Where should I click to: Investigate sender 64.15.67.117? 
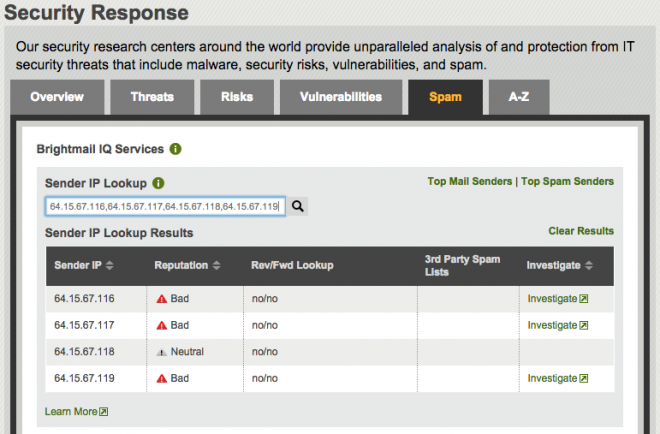[558, 325]
